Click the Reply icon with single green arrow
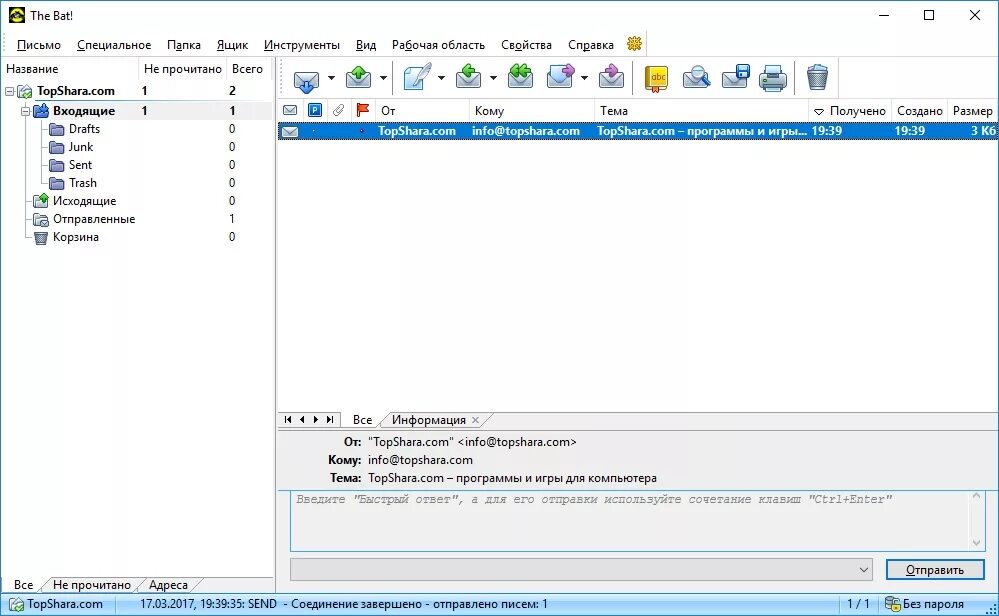Image resolution: width=999 pixels, height=616 pixels. [469, 77]
